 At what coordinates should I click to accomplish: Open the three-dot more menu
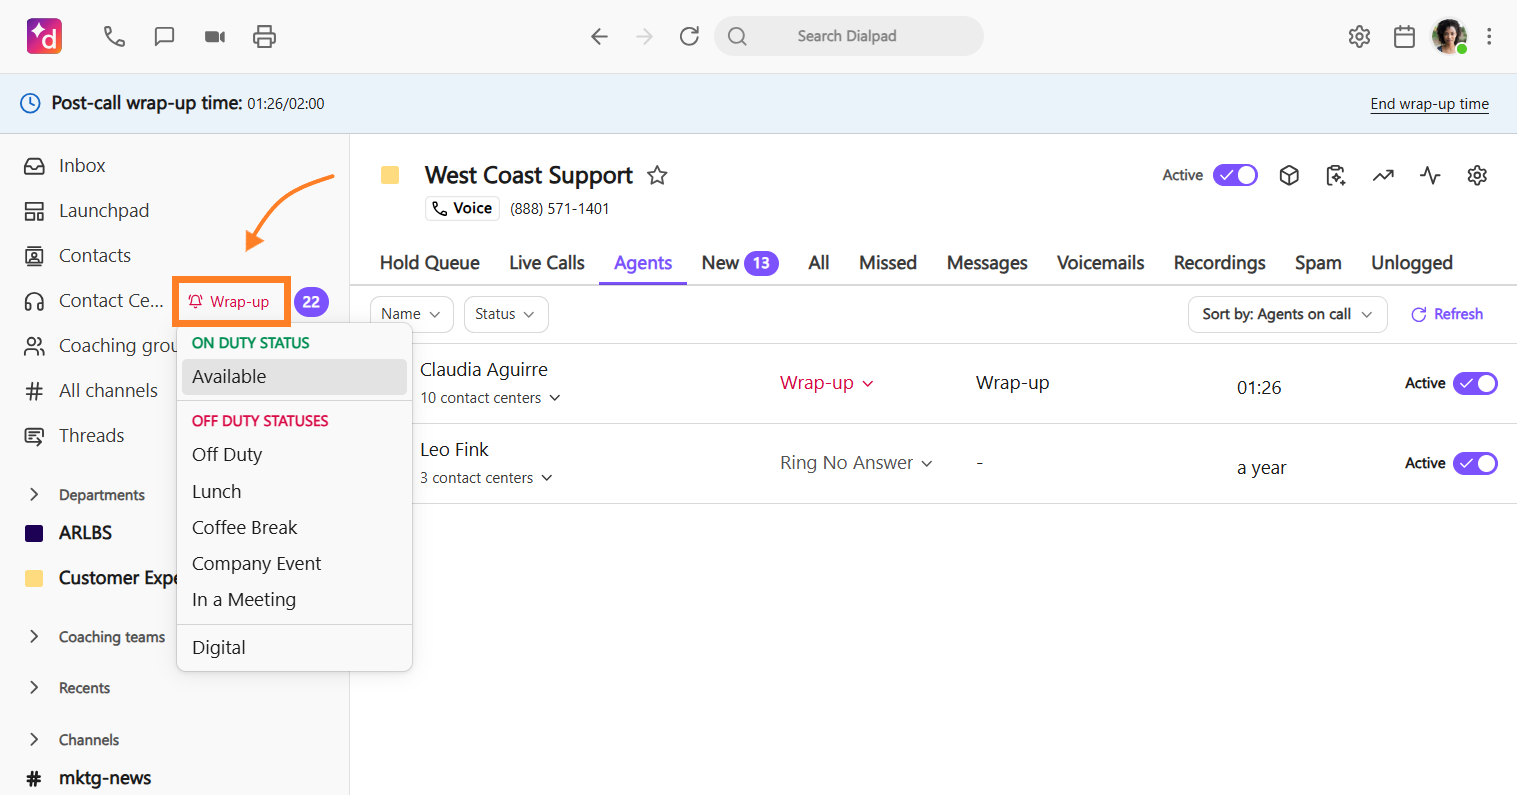coord(1489,37)
